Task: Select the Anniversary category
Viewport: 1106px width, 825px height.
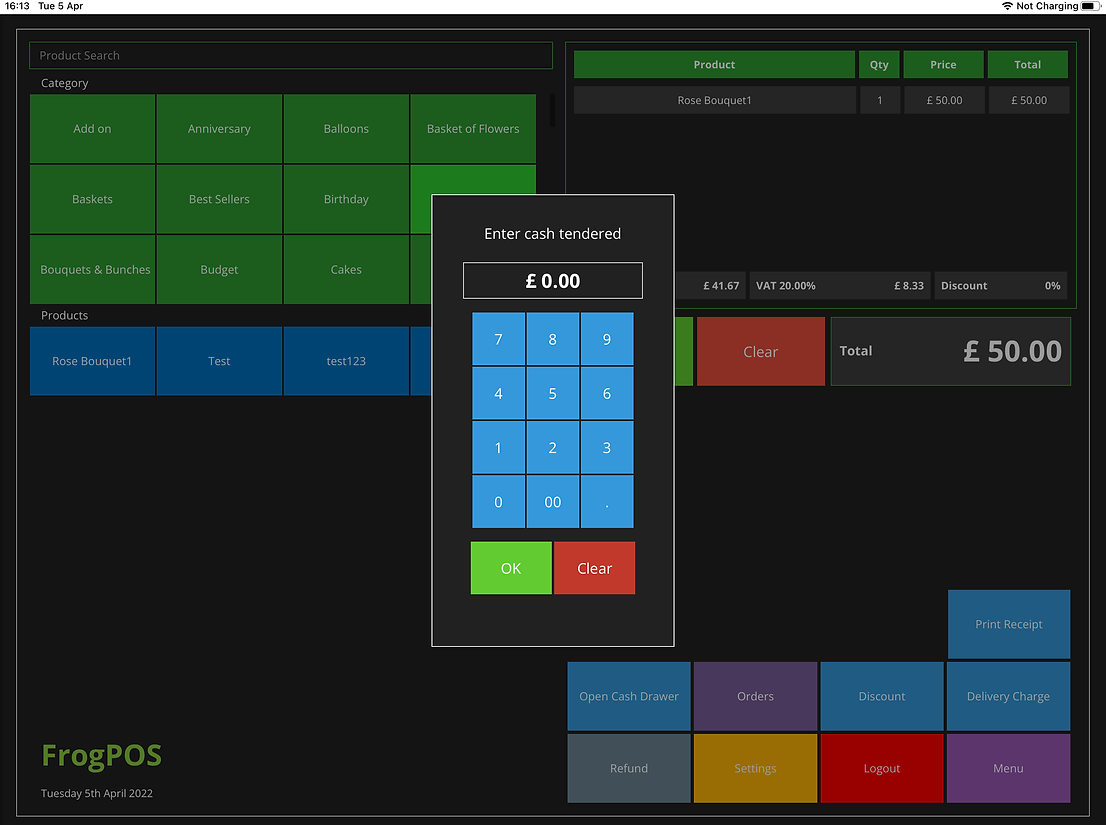Action: tap(219, 129)
